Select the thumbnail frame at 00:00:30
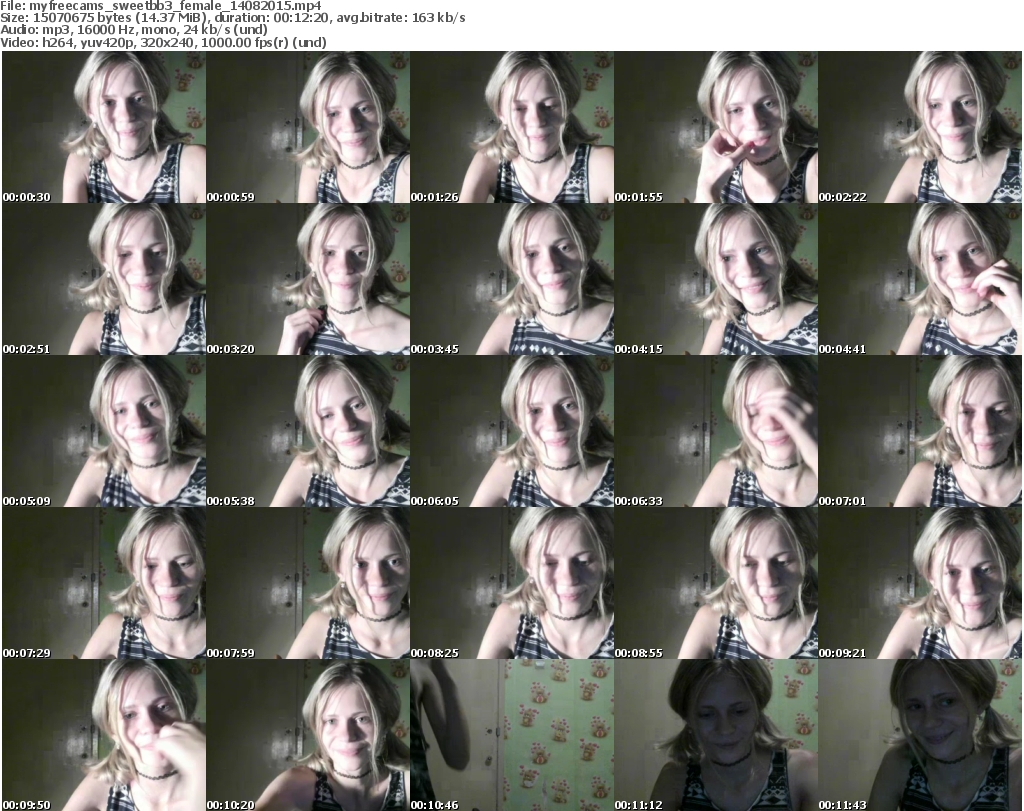 (x=104, y=127)
